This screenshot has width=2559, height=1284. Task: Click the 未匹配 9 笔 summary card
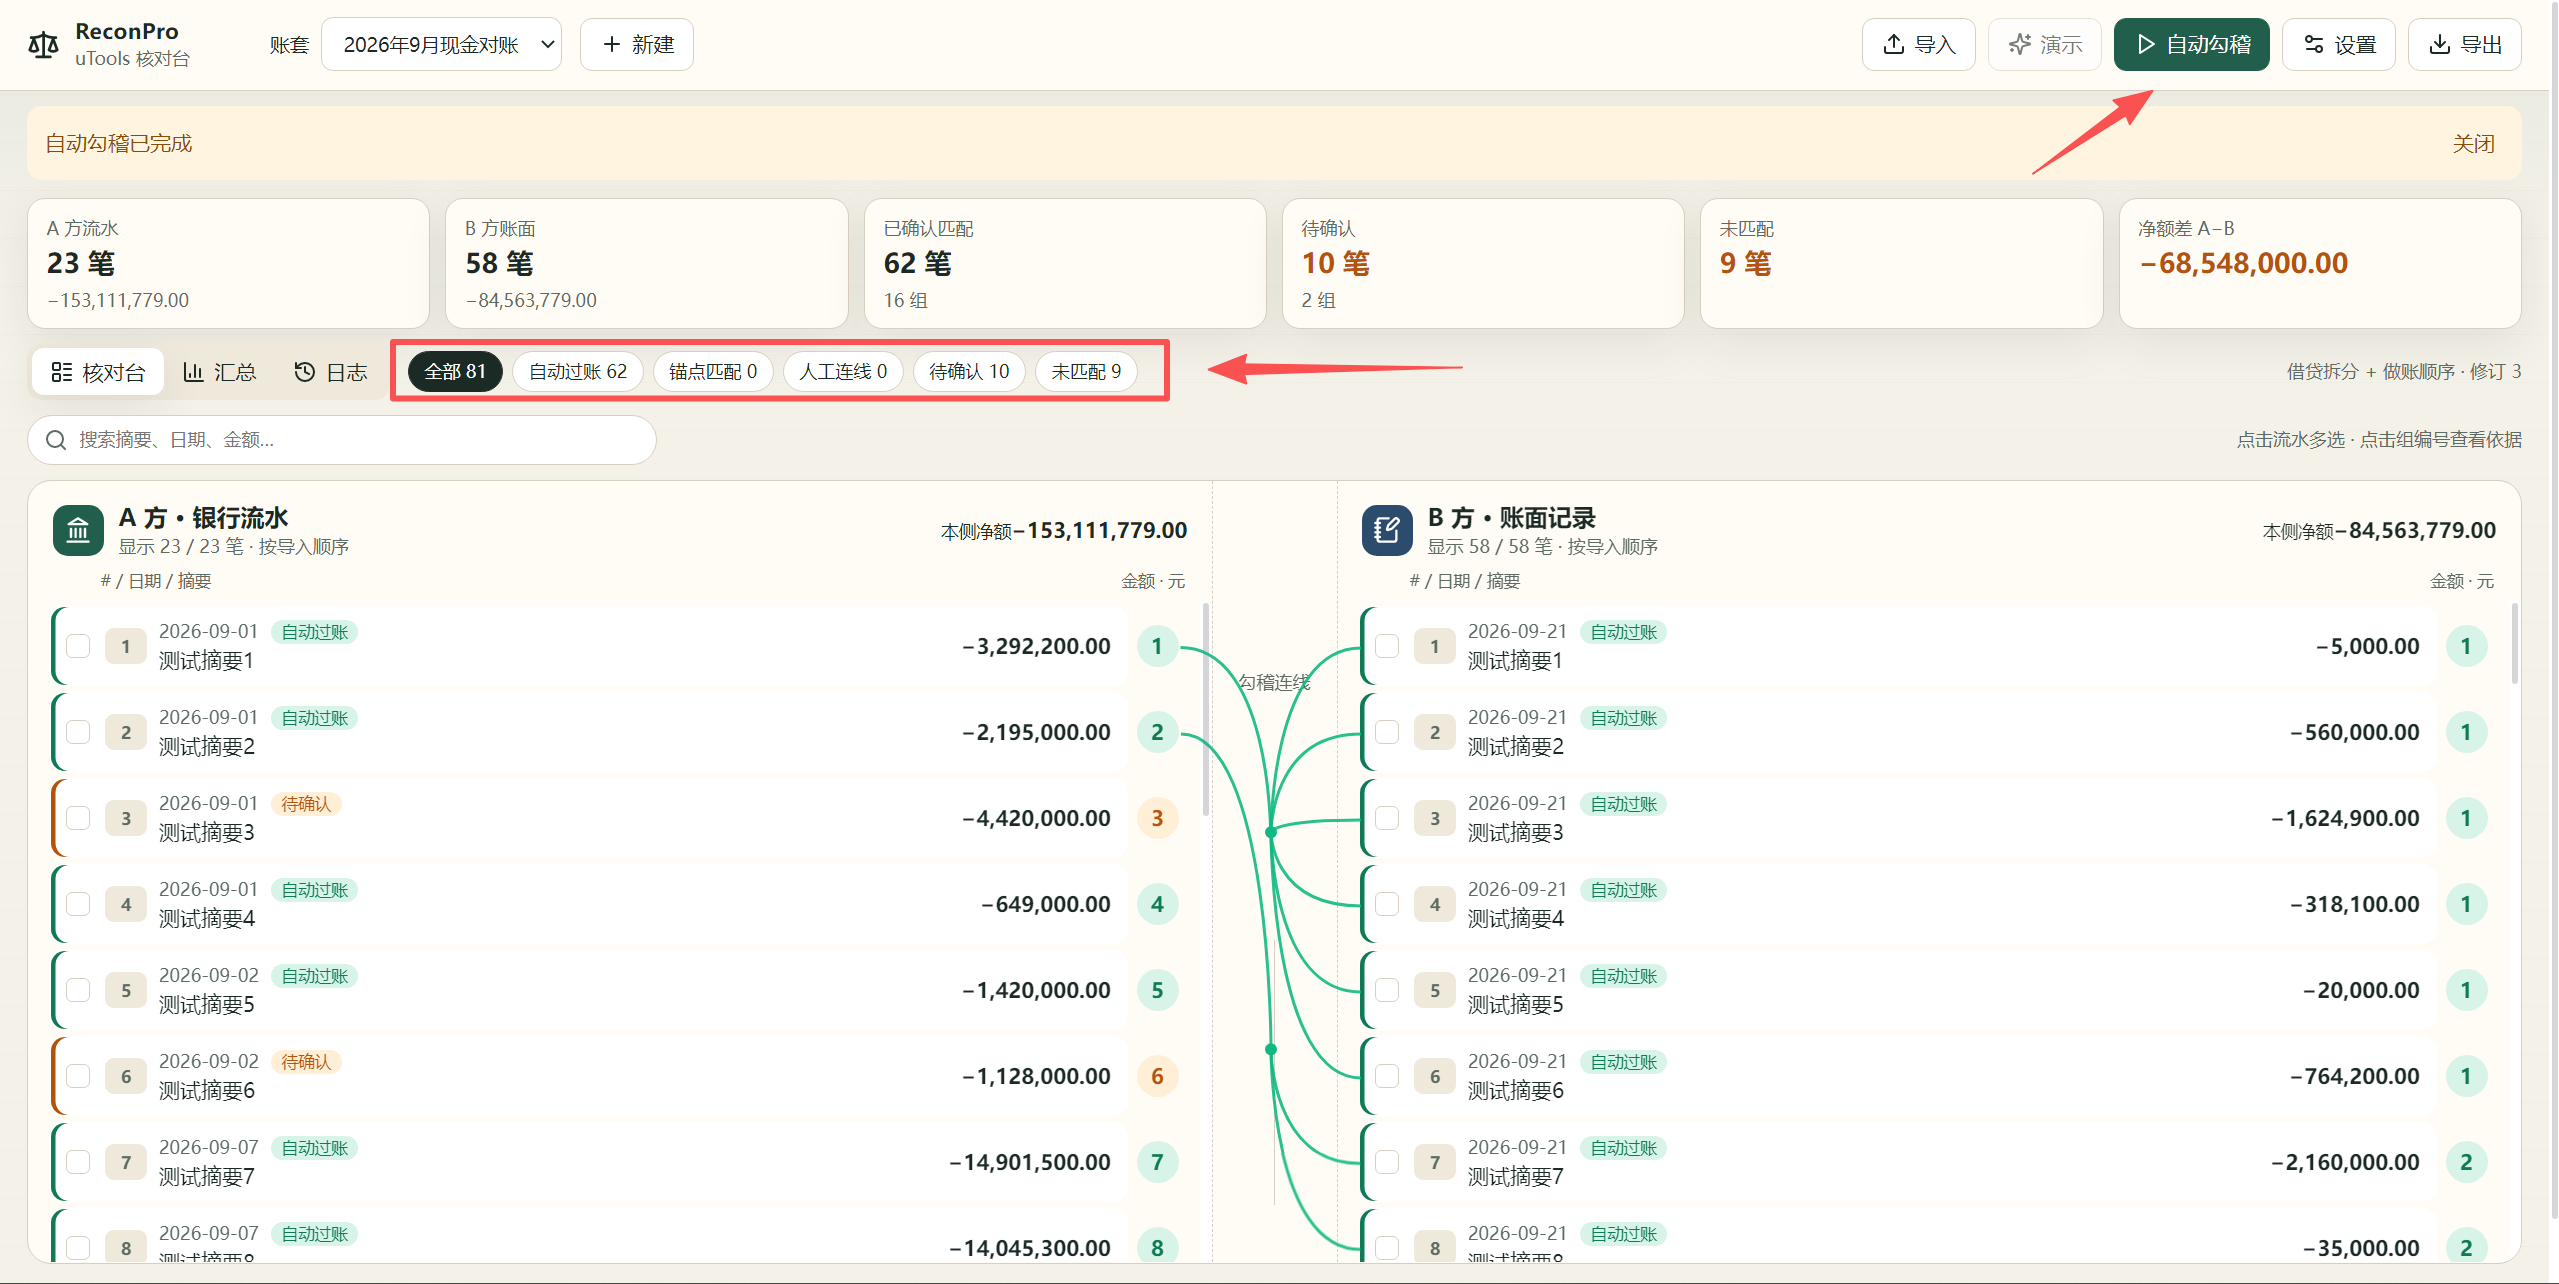[1901, 263]
